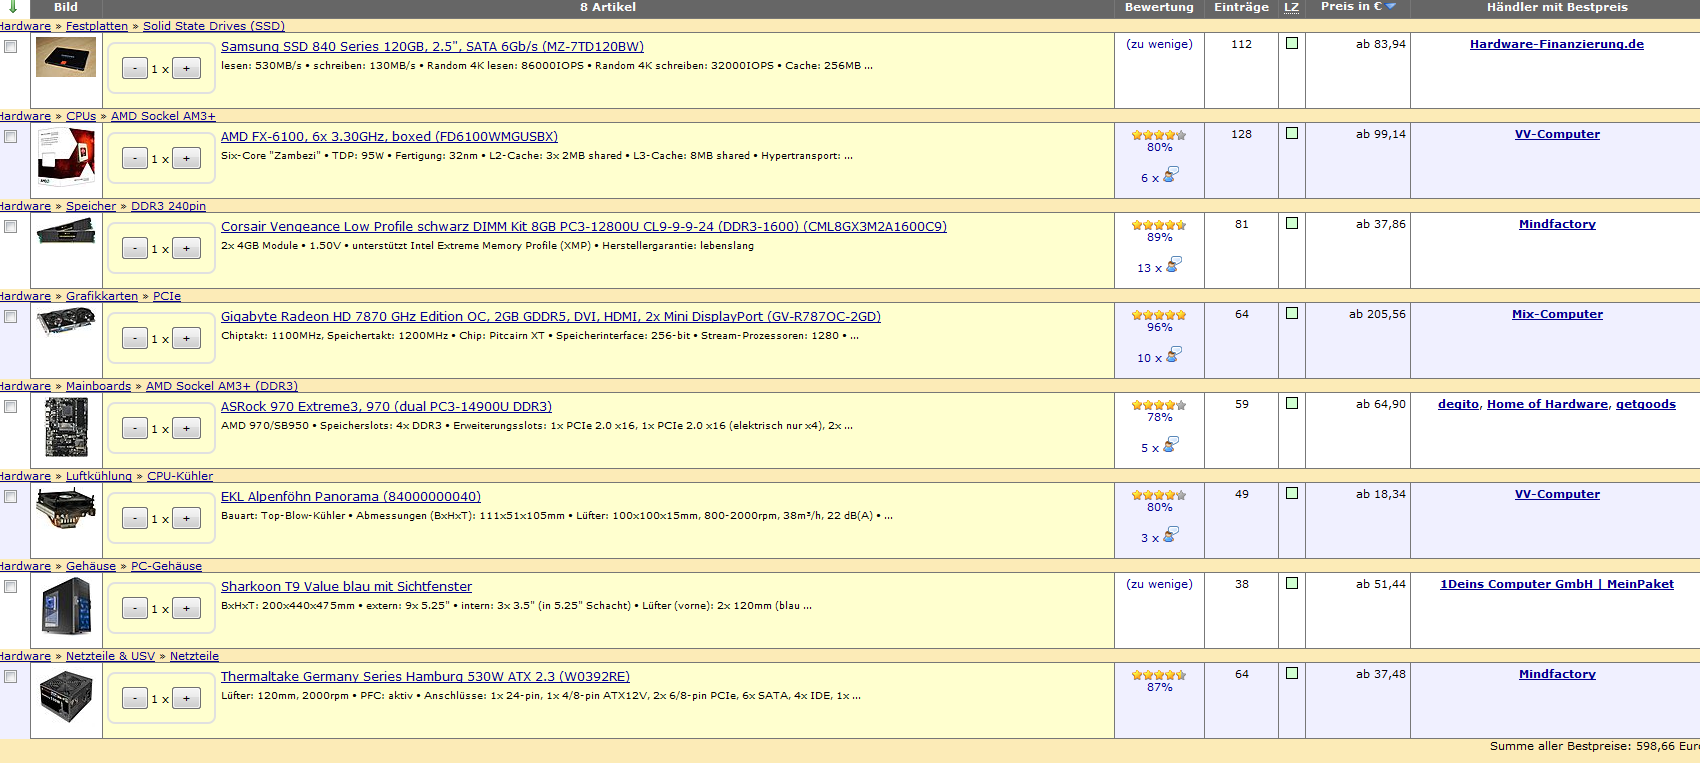This screenshot has width=1700, height=763.
Task: Click the price ab 205,56
Action: pos(1377,314)
